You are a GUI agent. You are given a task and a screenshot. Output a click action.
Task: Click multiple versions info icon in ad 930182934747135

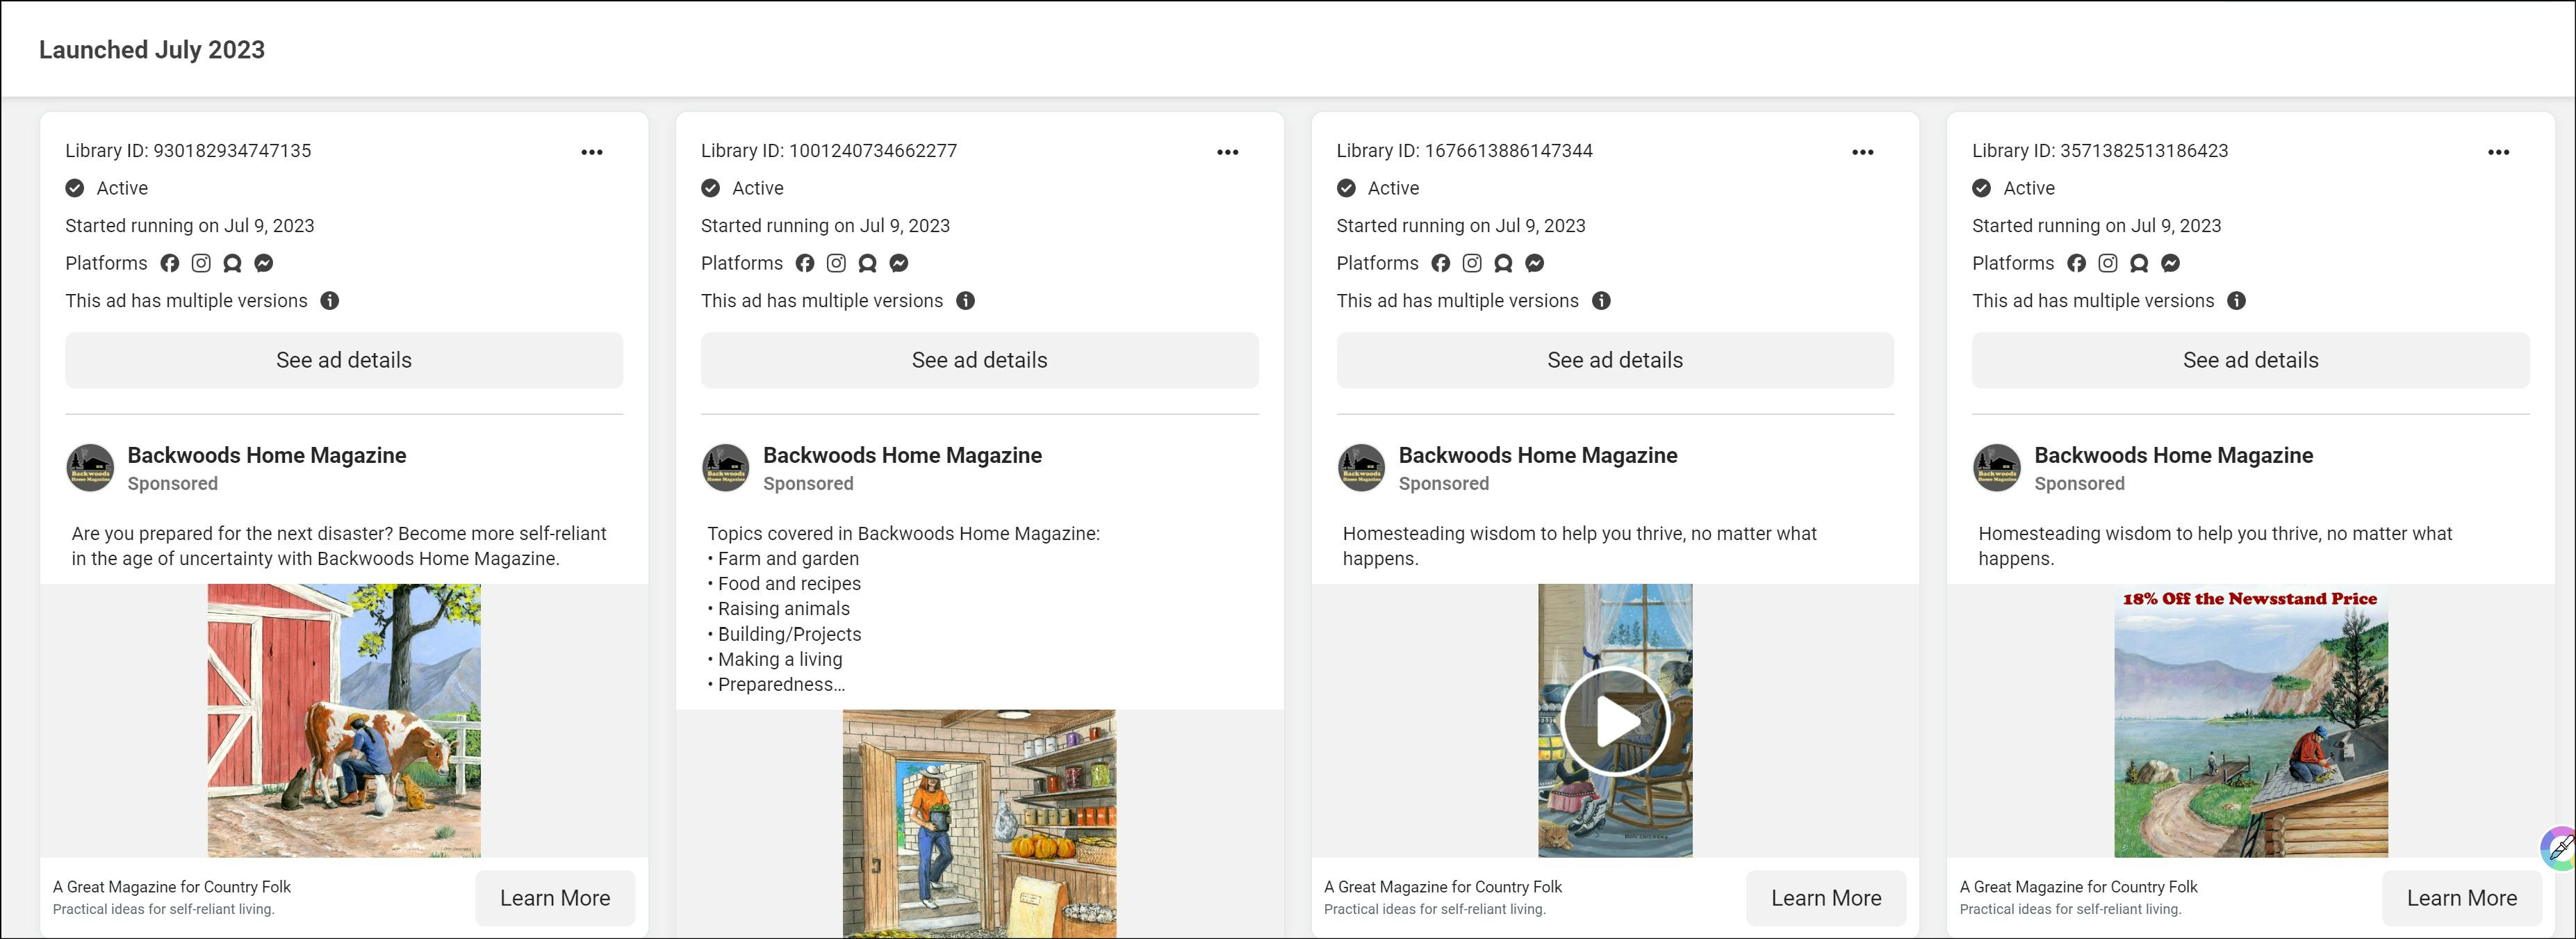click(x=330, y=301)
